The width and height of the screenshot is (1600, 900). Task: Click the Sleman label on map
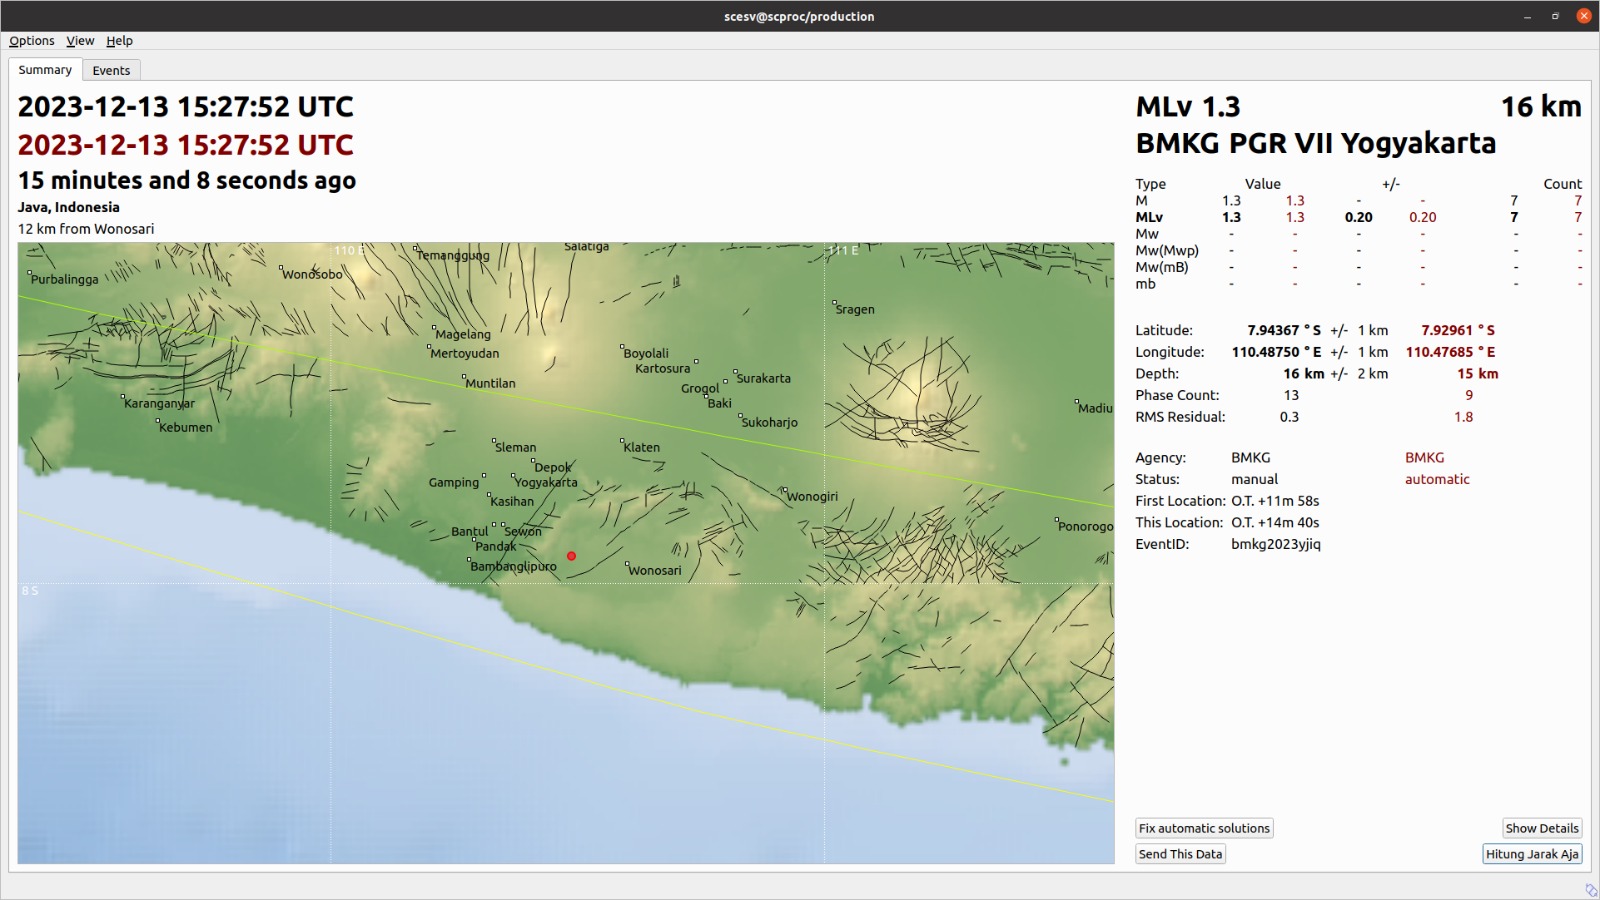coord(515,447)
